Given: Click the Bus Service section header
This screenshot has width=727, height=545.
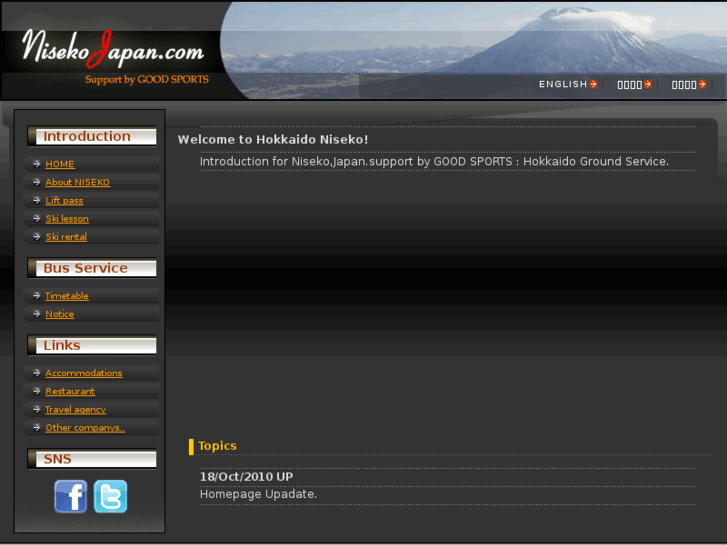Looking at the screenshot, I should [92, 268].
